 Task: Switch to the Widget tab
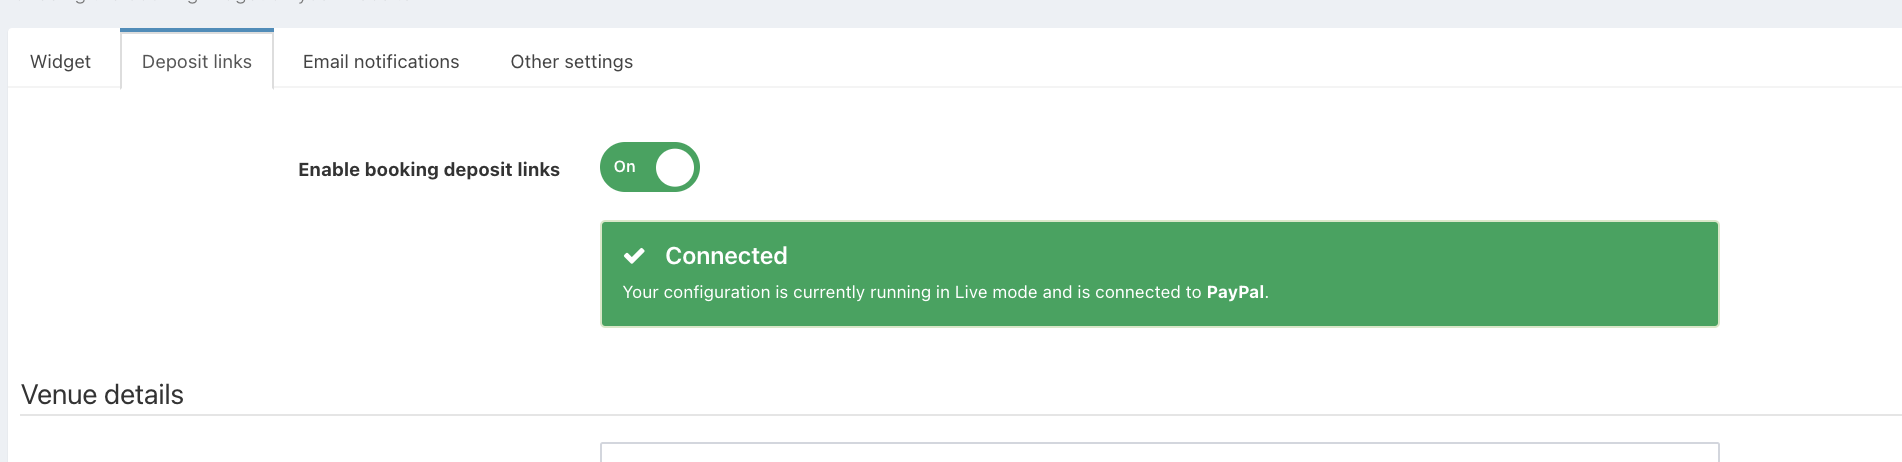click(x=60, y=62)
